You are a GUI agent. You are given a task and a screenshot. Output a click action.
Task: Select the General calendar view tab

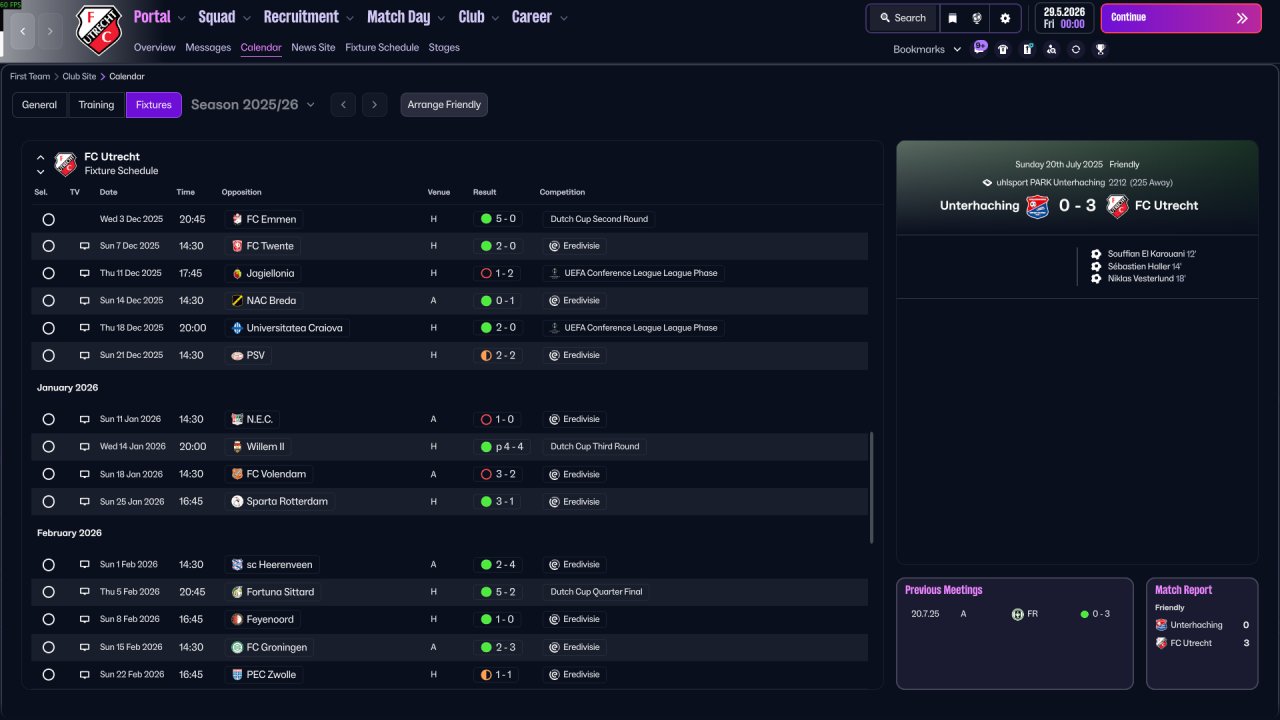40,105
